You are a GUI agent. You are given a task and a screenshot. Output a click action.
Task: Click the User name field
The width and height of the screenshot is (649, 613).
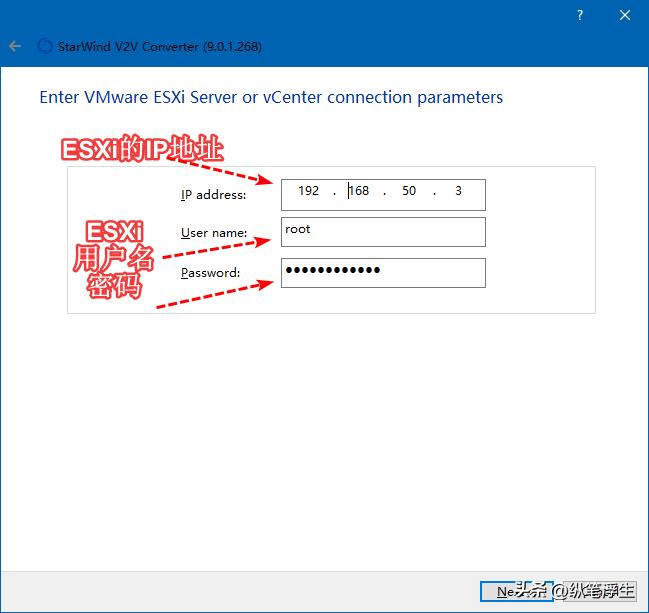(383, 232)
